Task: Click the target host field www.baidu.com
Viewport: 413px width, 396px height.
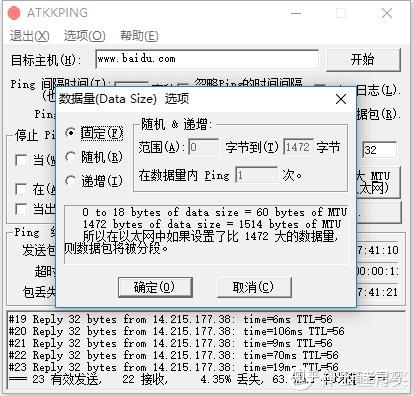Action: click(207, 59)
